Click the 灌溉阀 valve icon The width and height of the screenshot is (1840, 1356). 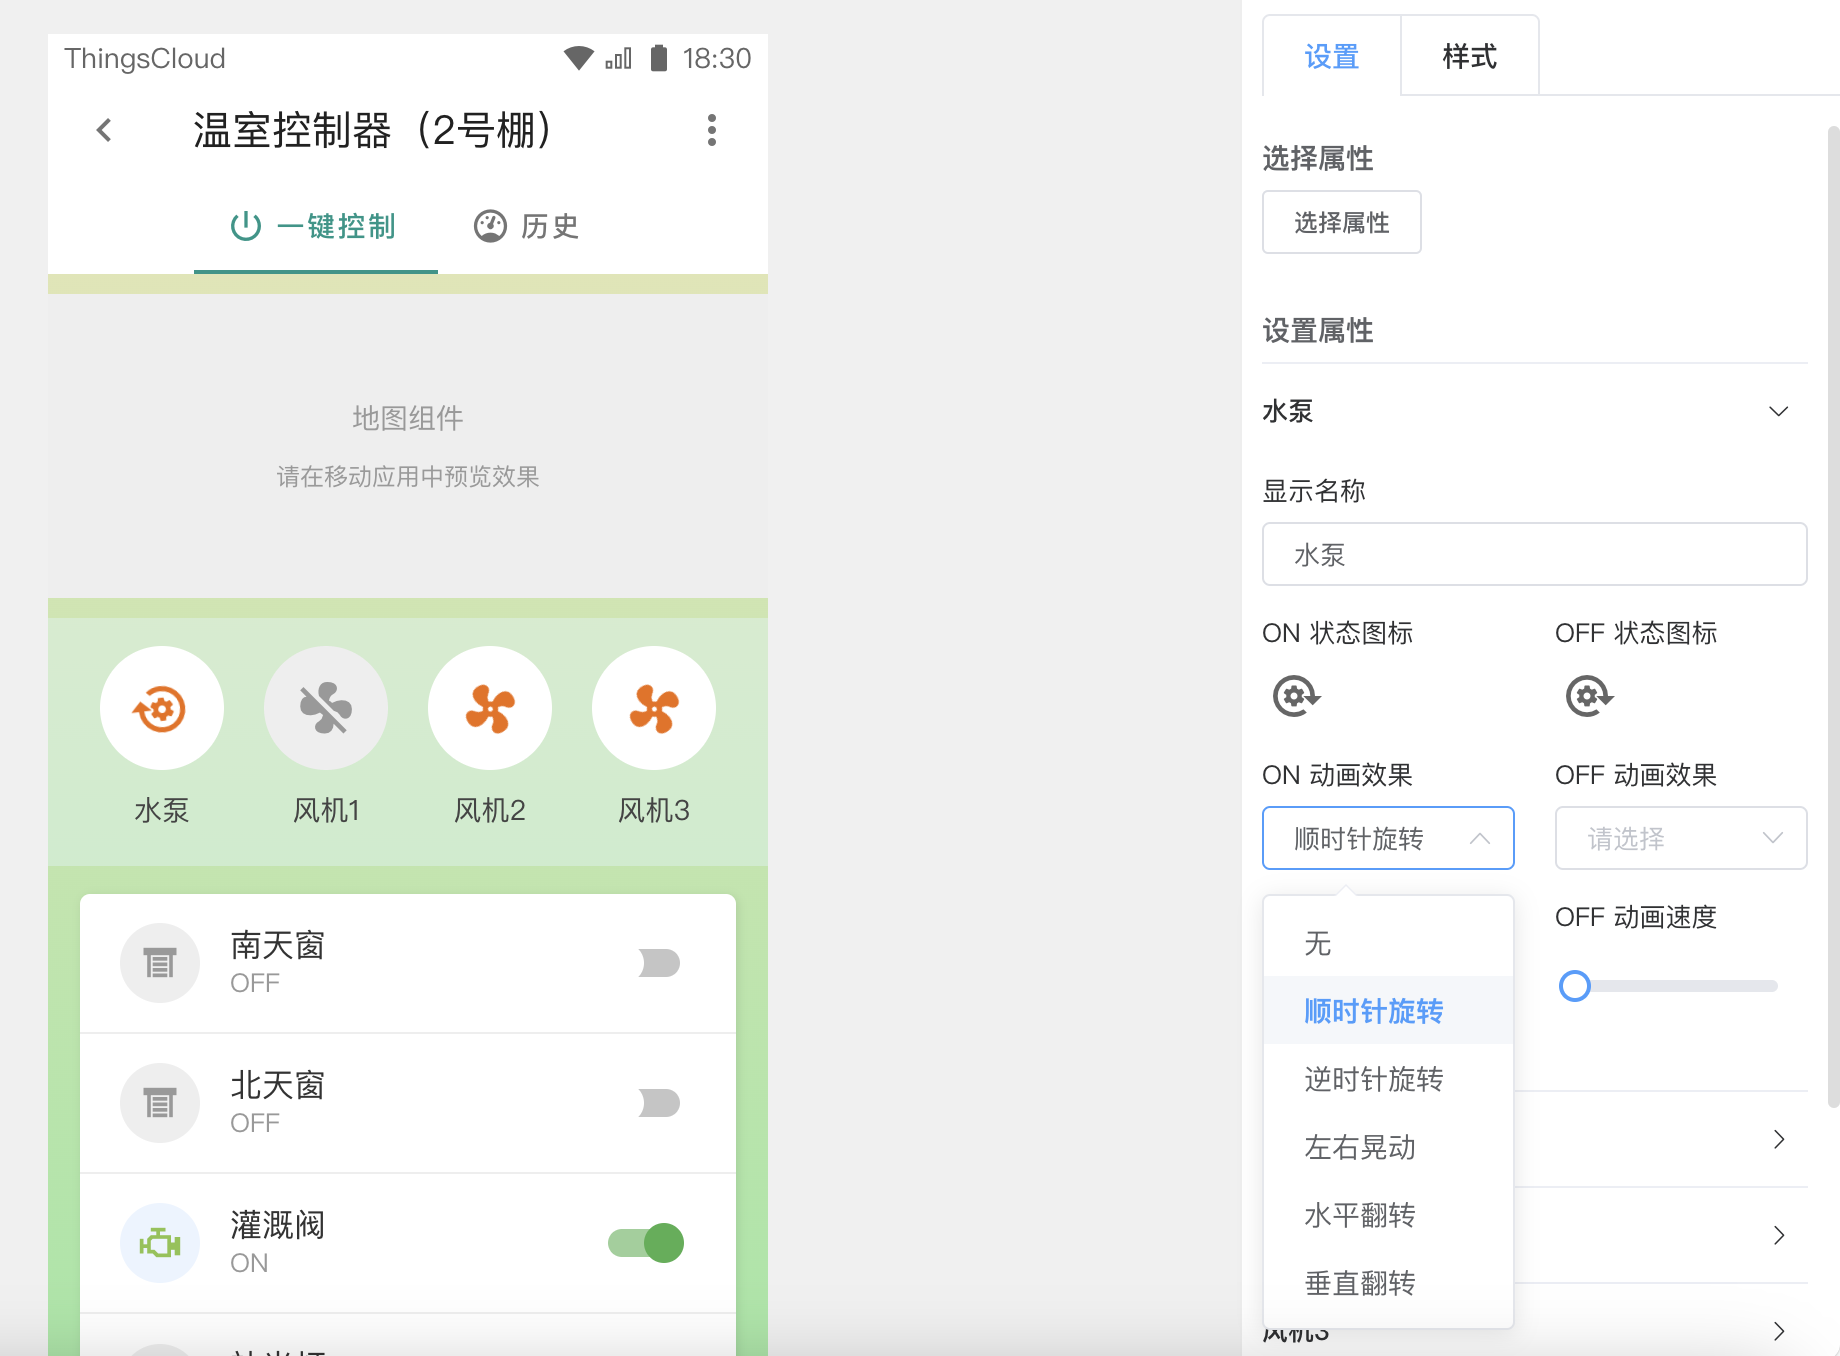(159, 1243)
